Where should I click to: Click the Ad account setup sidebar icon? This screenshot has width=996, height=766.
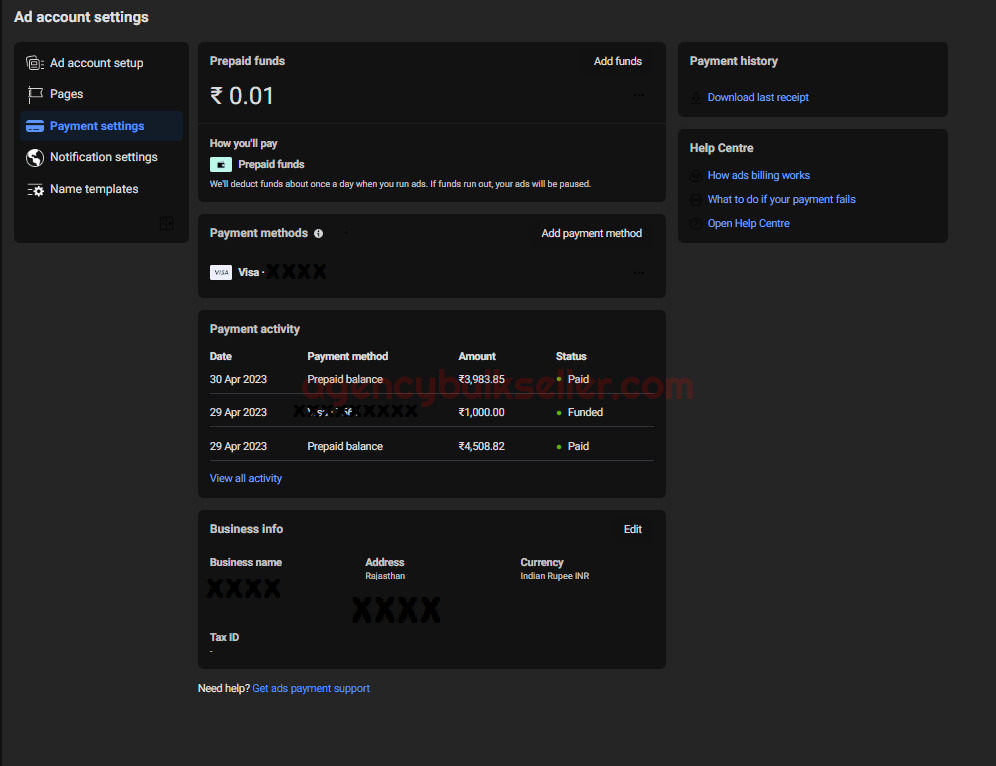(x=35, y=63)
